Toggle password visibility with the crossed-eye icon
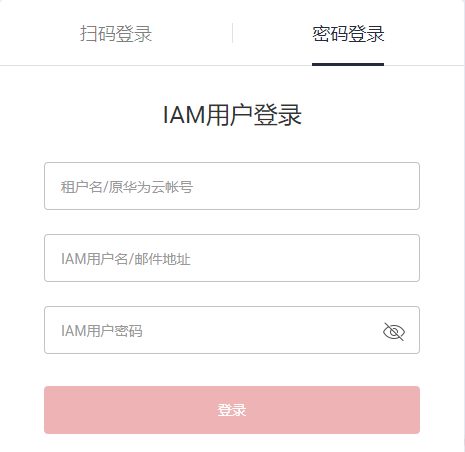 click(394, 332)
